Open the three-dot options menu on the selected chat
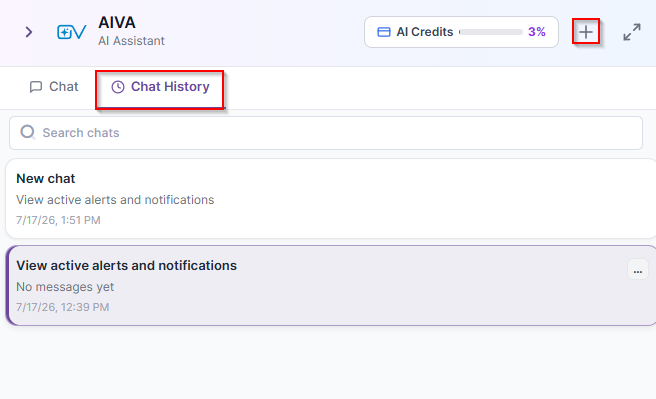Viewport: 656px width, 399px height. 638,269
